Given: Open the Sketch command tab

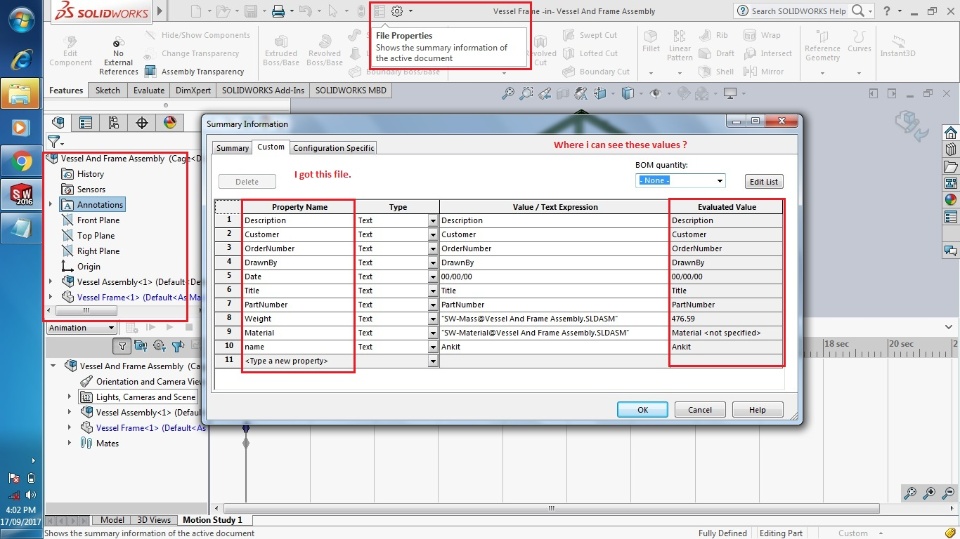Looking at the screenshot, I should point(108,90).
